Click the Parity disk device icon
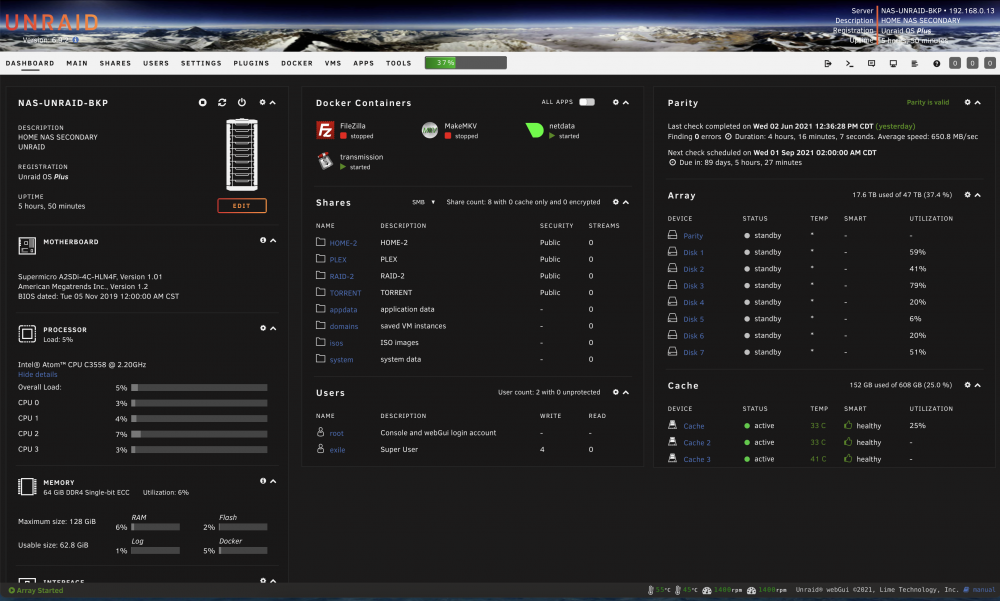The width and height of the screenshot is (1000, 601). pos(672,235)
